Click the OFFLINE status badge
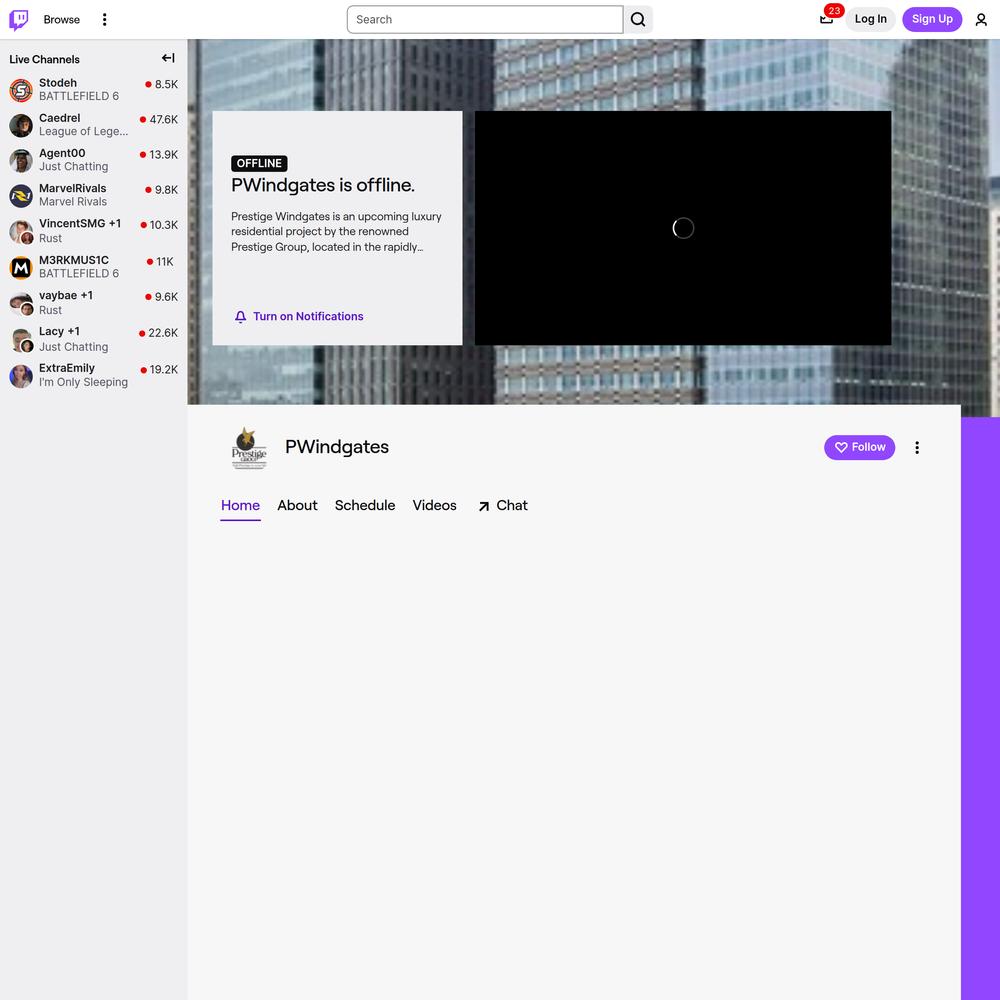Screen dimensions: 1000x1000 click(x=259, y=163)
